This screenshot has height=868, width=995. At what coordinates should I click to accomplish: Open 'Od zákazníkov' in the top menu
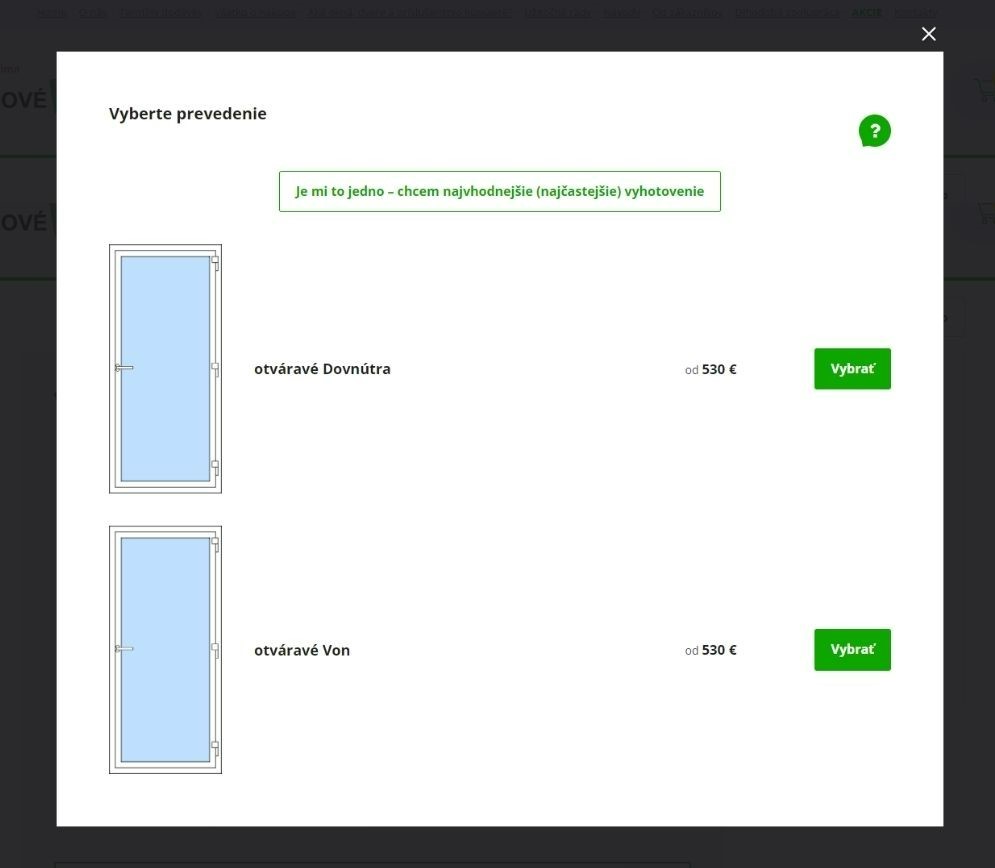pyautogui.click(x=686, y=13)
